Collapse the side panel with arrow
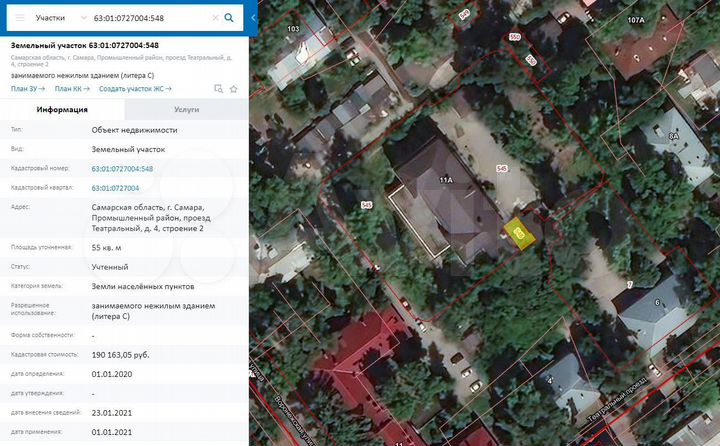720x446 pixels. point(253,18)
